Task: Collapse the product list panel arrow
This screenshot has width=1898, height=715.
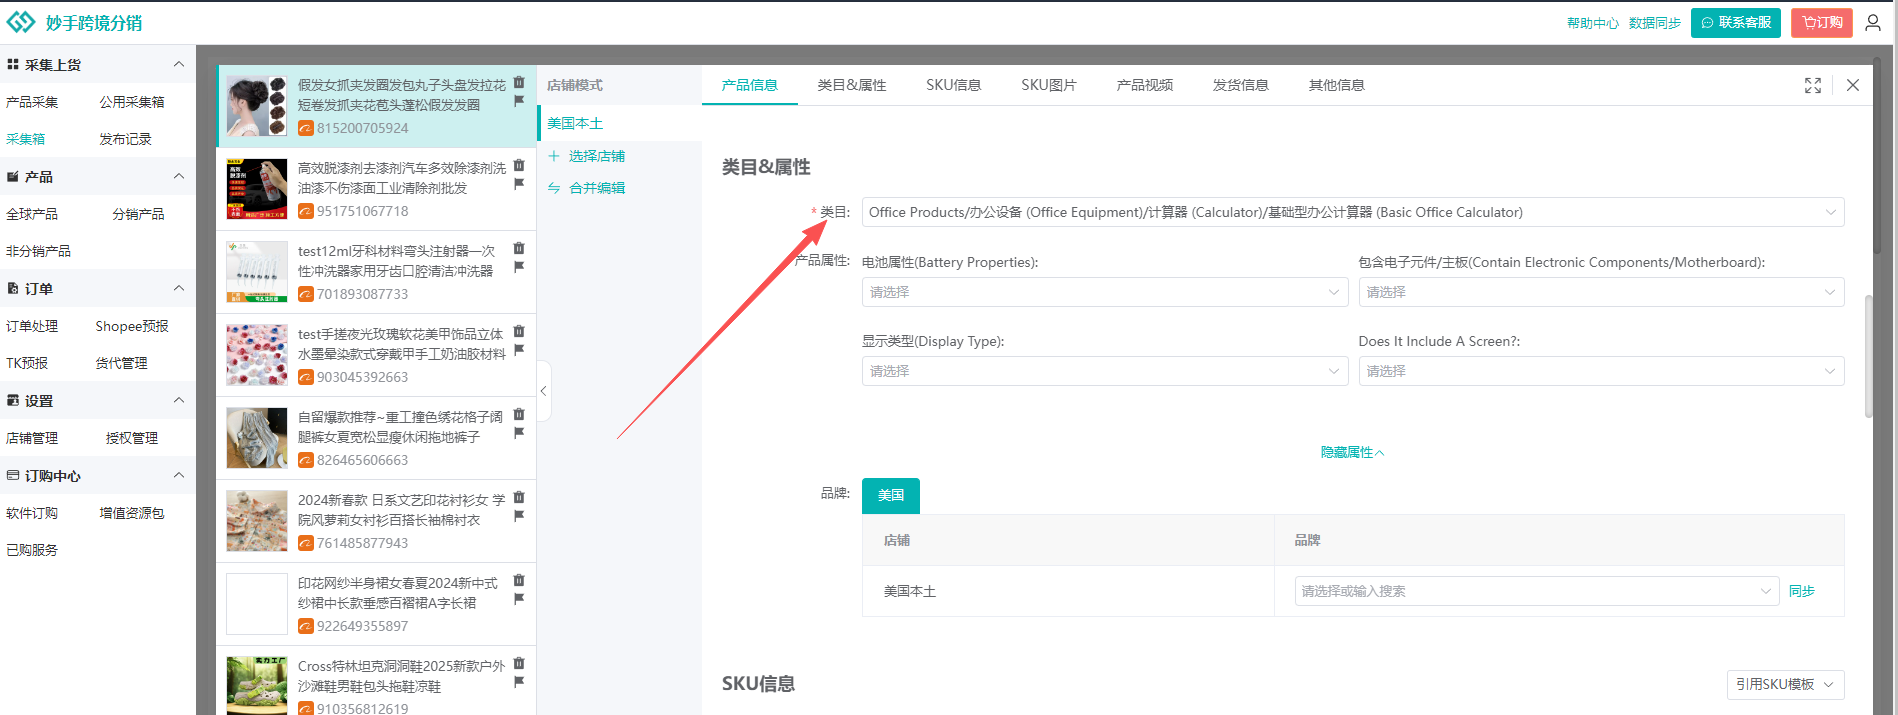Action: point(543,391)
